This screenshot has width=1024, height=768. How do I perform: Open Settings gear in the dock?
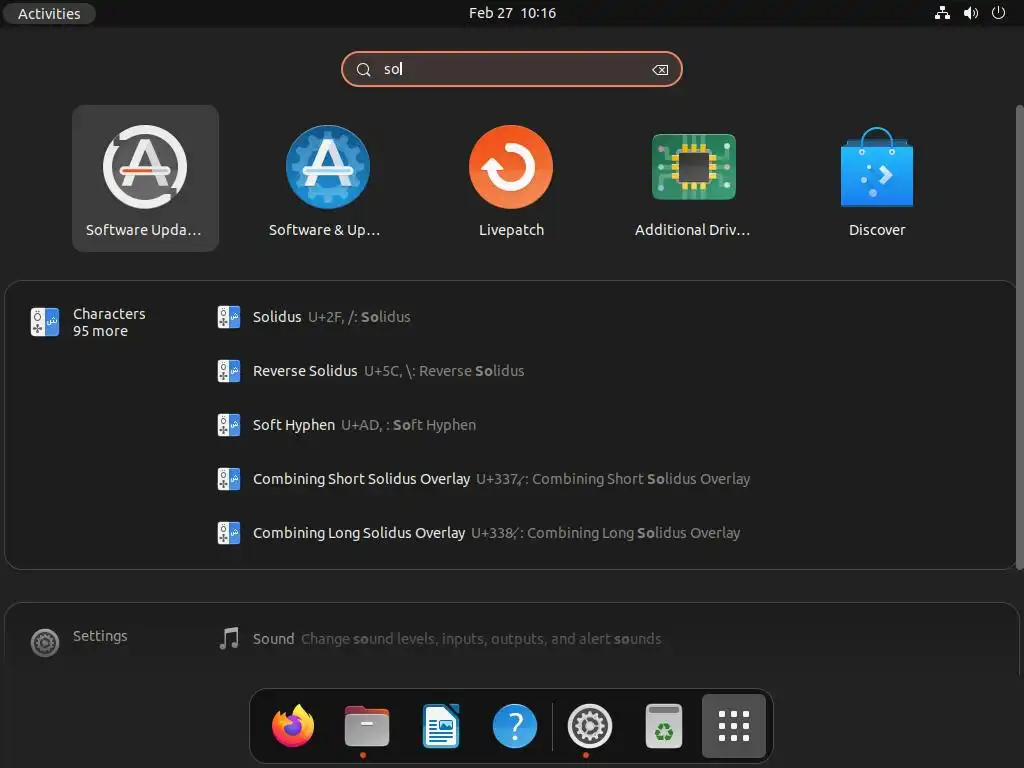[x=590, y=726]
